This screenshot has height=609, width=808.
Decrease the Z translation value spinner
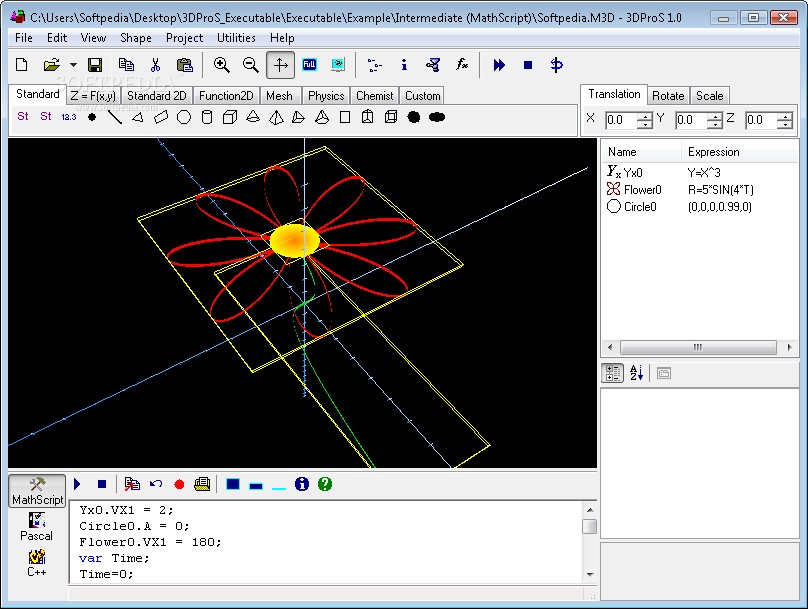[784, 125]
